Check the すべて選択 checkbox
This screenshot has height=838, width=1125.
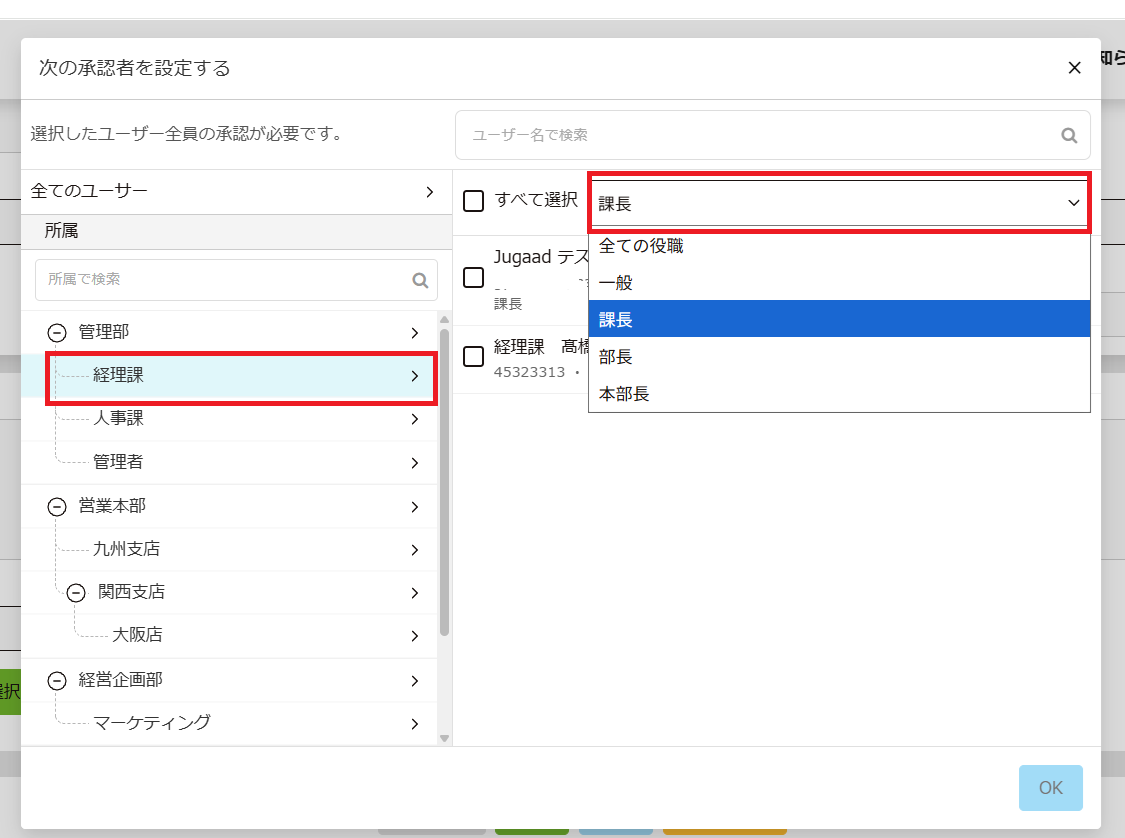coord(473,201)
